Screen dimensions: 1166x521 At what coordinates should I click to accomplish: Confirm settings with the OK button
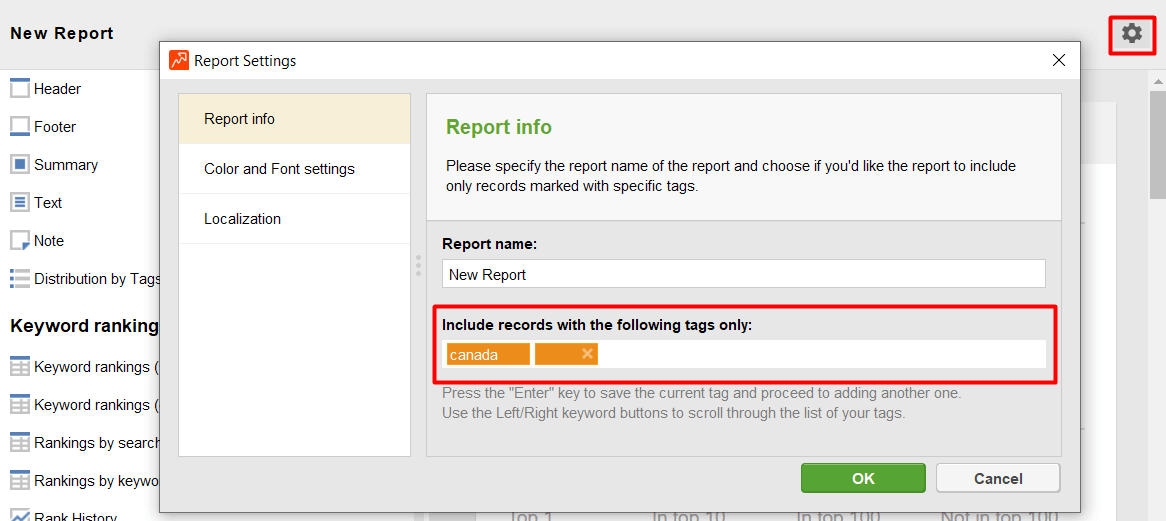(x=863, y=478)
